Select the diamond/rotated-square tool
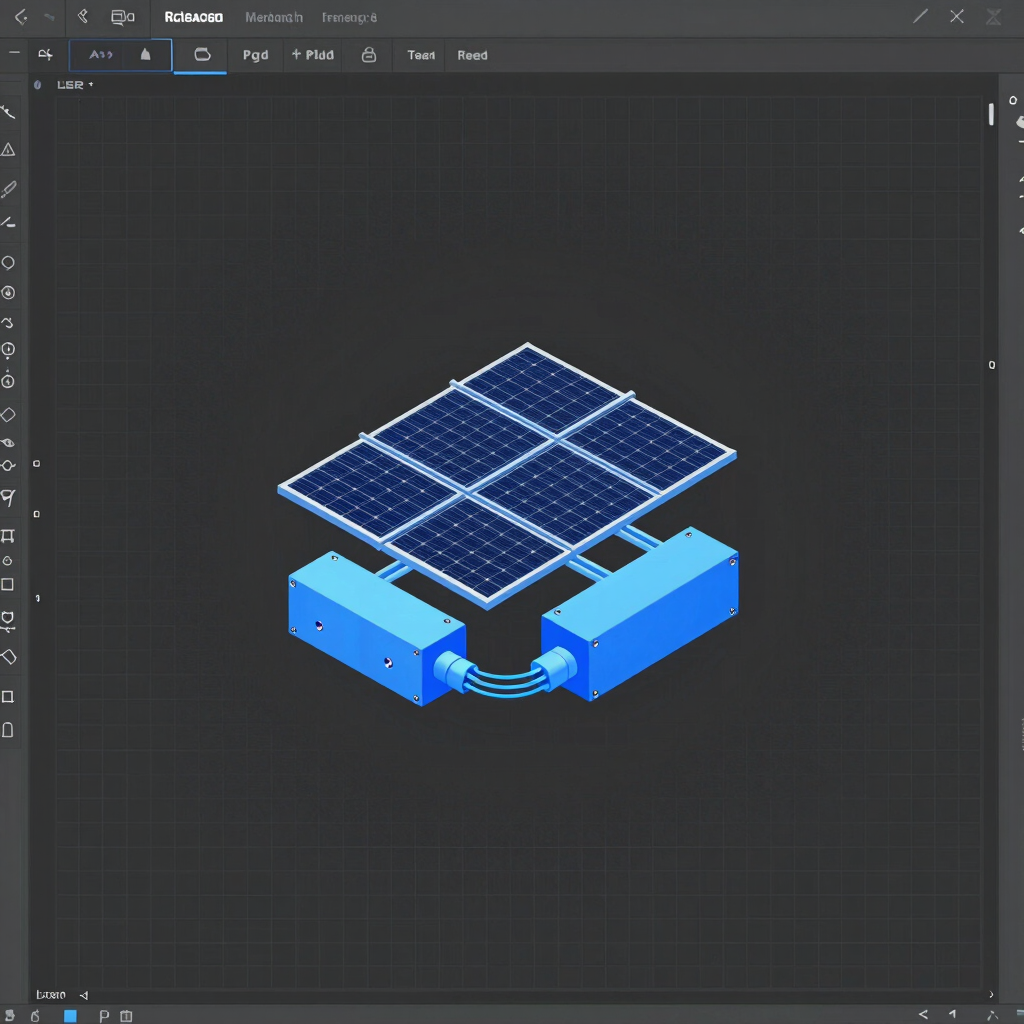This screenshot has height=1024, width=1024. click(x=8, y=415)
